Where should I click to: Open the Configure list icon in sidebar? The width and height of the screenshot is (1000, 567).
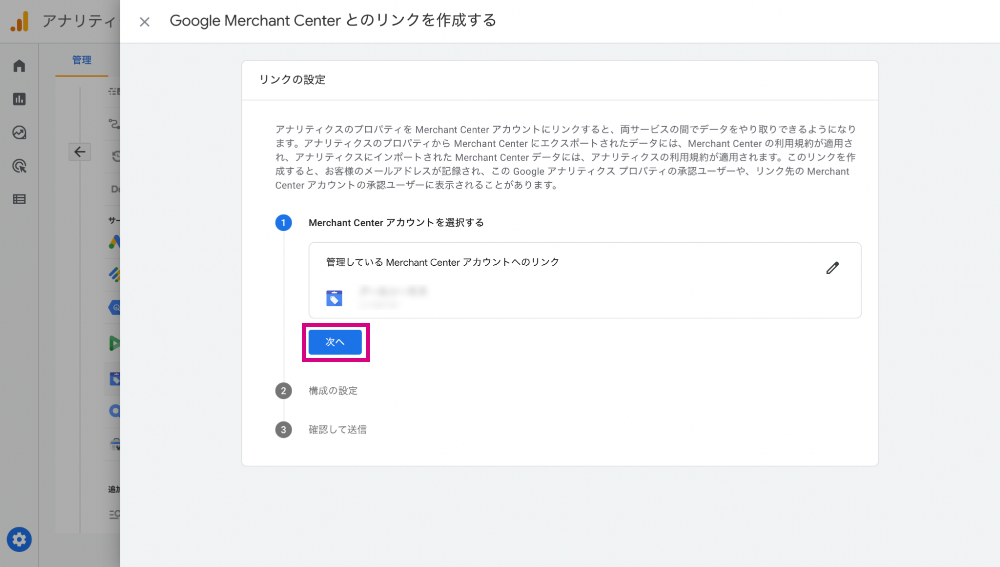point(19,200)
